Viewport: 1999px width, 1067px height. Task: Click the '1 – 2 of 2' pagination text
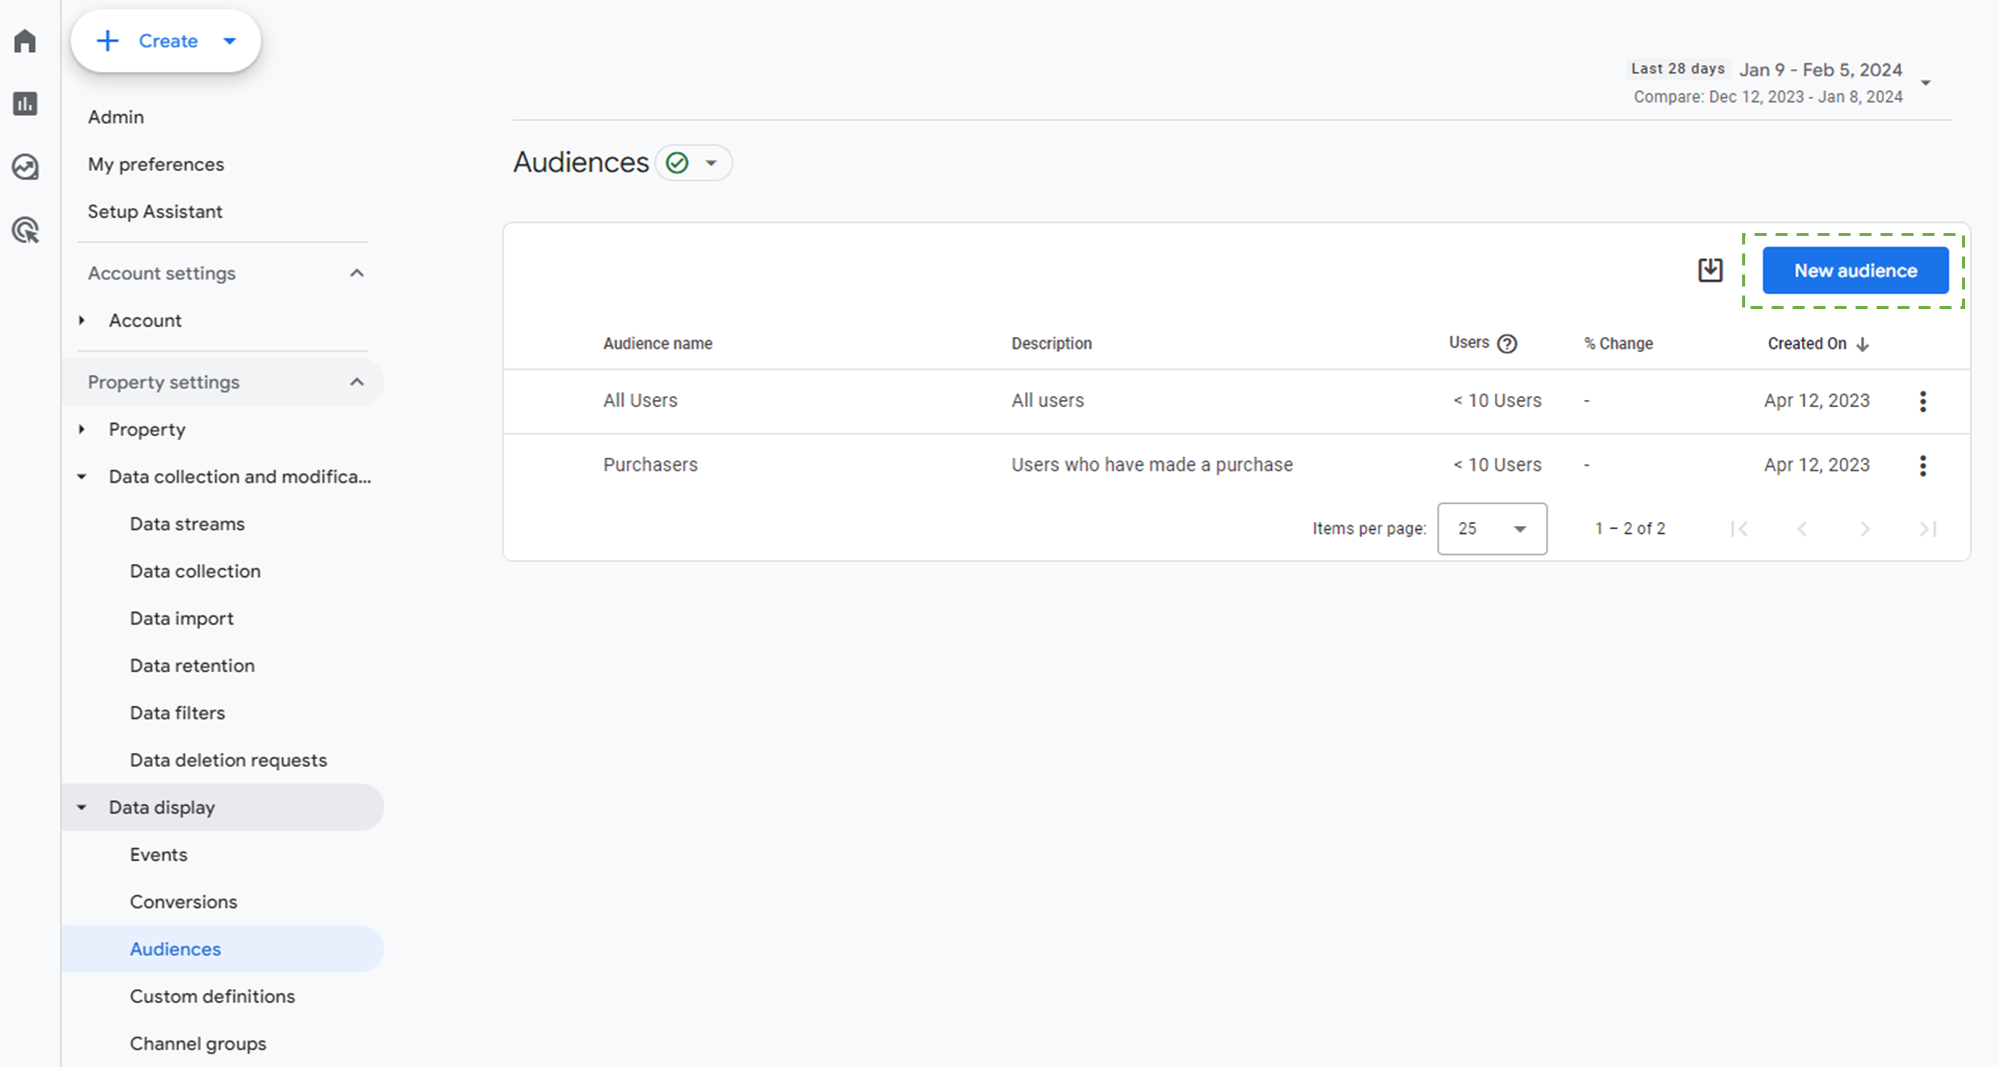coord(1630,529)
